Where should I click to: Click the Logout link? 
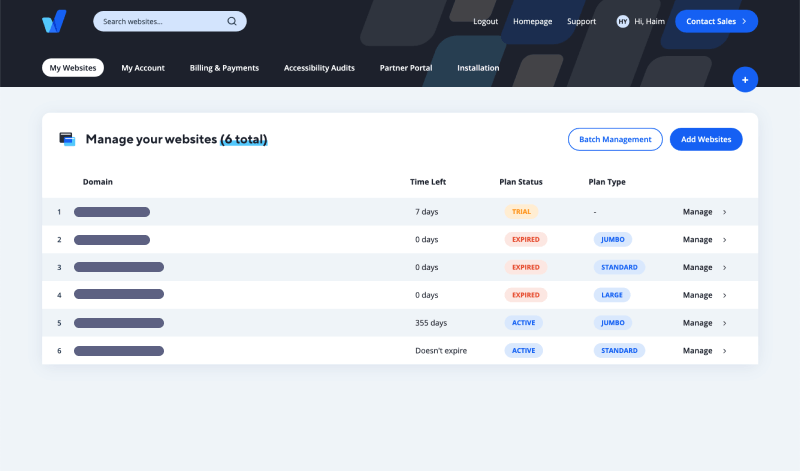coord(485,21)
